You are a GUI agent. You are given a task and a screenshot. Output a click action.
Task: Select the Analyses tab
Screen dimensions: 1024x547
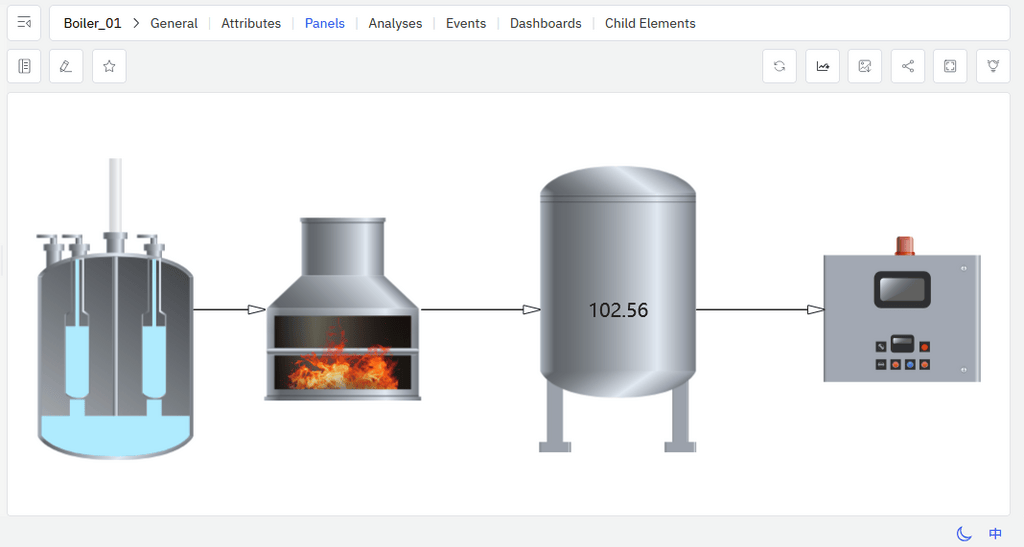[395, 23]
